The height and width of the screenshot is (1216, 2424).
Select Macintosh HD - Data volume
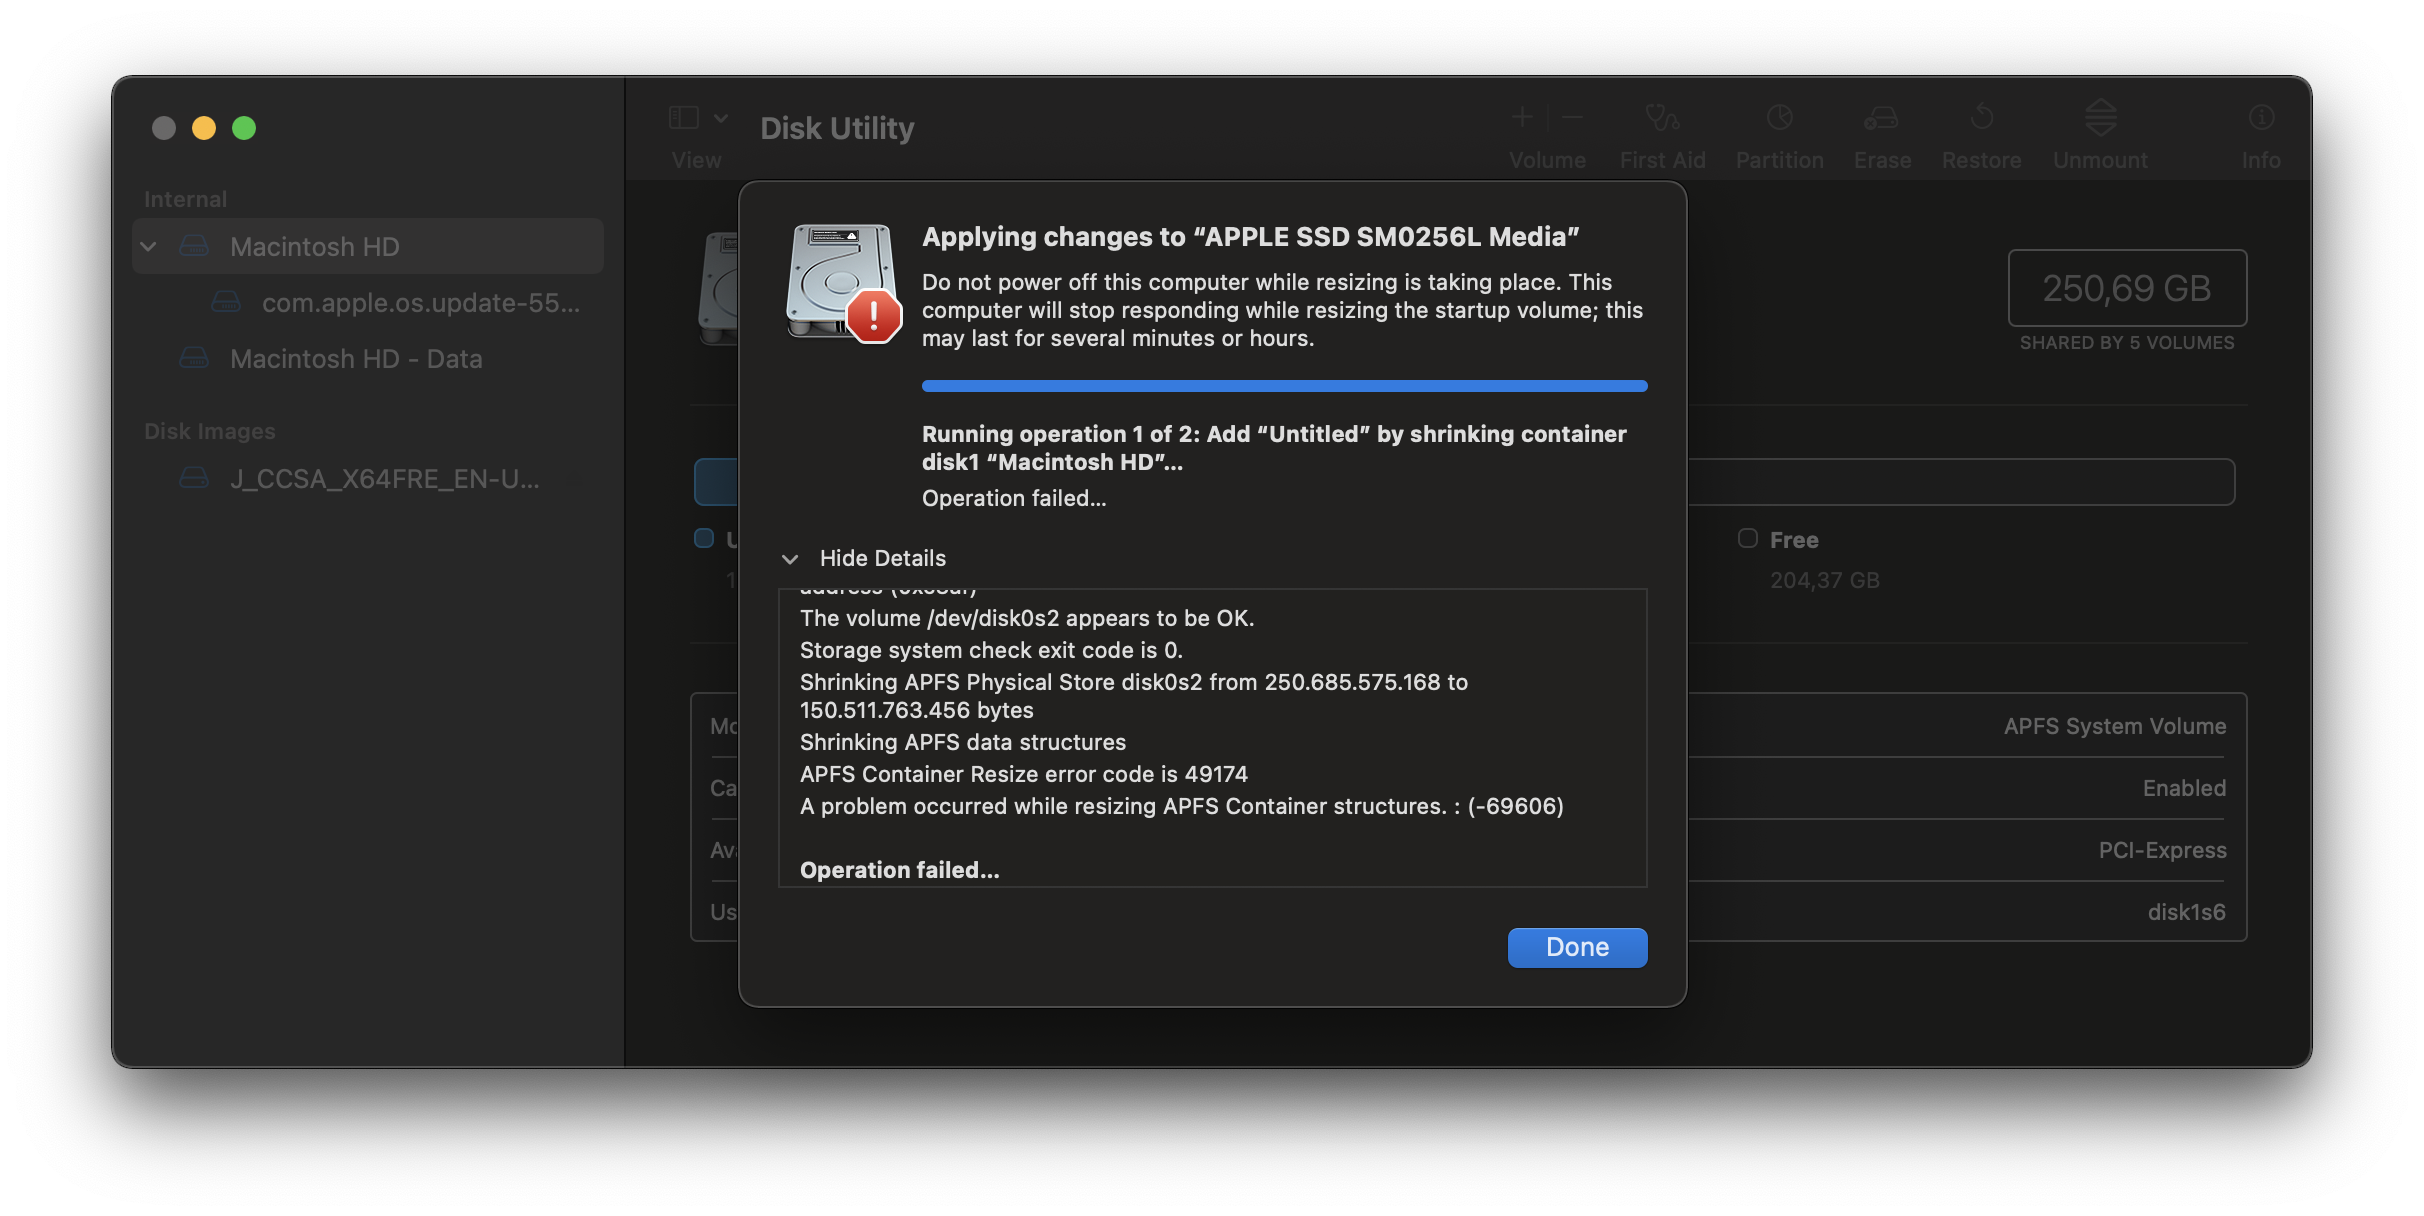pyautogui.click(x=356, y=359)
